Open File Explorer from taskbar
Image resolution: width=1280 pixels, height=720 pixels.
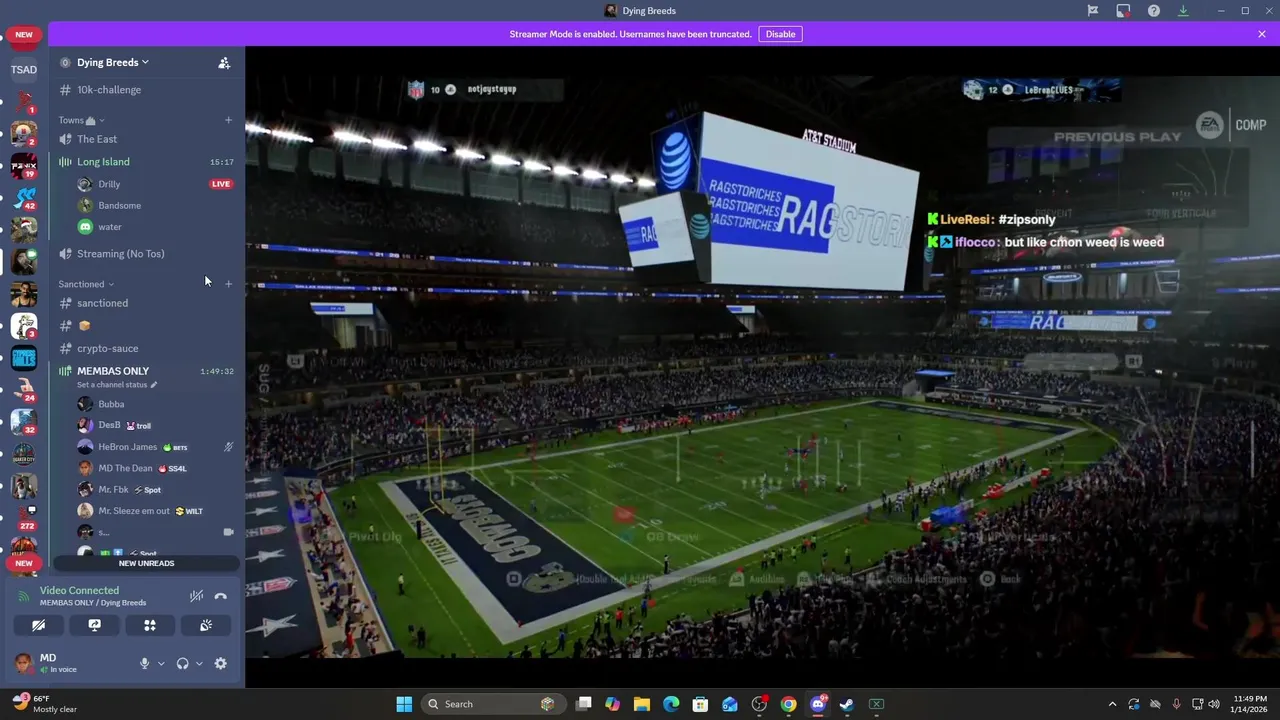coord(642,704)
